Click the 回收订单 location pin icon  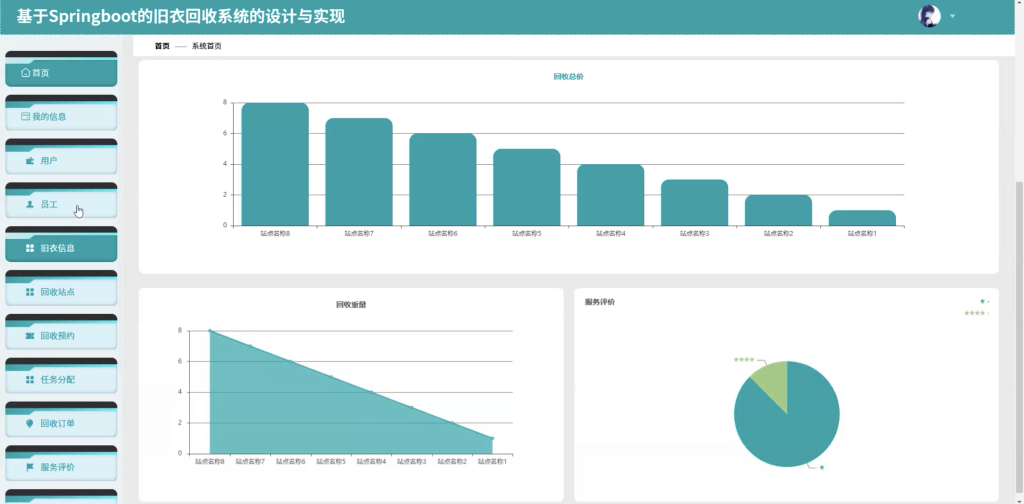tap(29, 423)
